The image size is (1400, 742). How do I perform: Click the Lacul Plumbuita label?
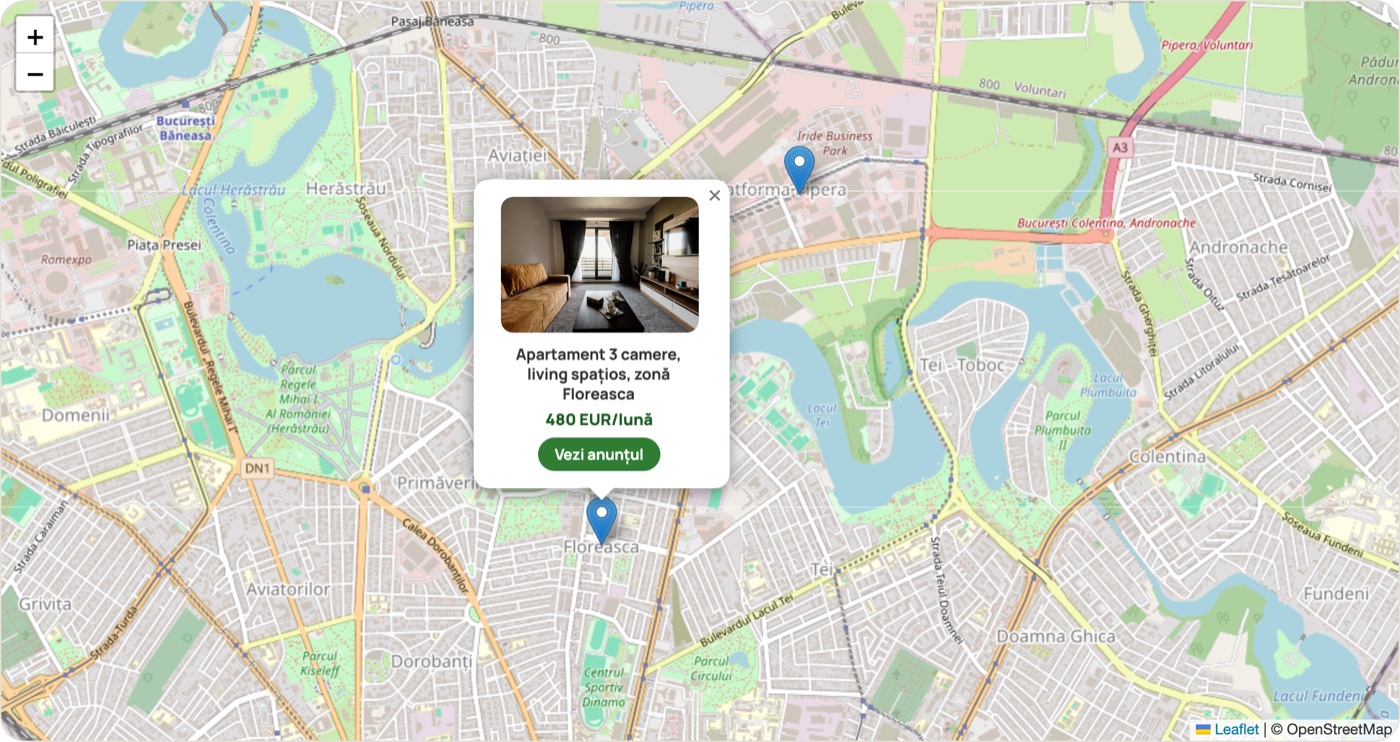pyautogui.click(x=1108, y=385)
